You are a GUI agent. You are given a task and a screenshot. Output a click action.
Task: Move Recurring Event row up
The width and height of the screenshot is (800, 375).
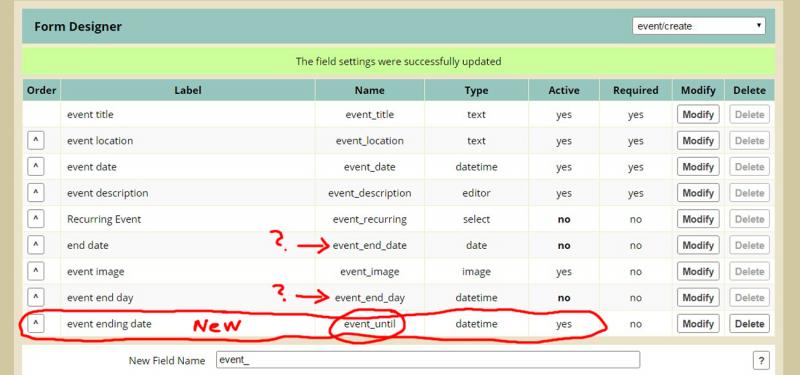tap(36, 219)
